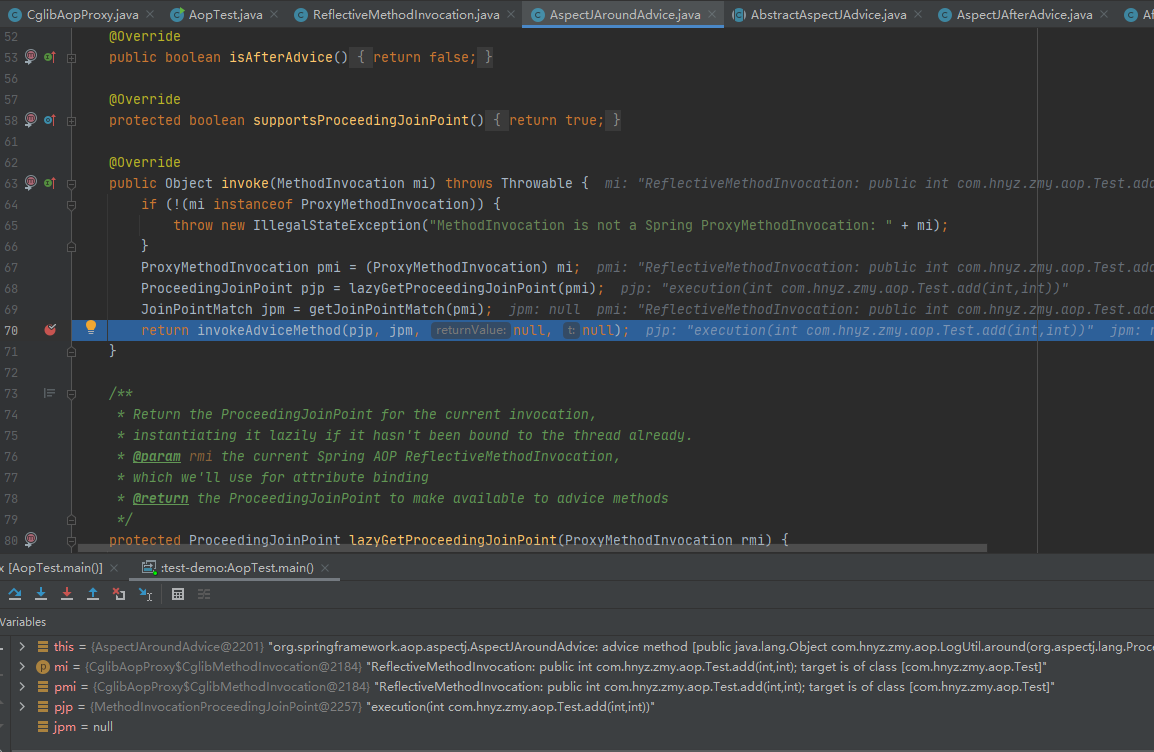The height and width of the screenshot is (752, 1154).
Task: Open Evaluate Expression calculator icon
Action: tap(178, 594)
